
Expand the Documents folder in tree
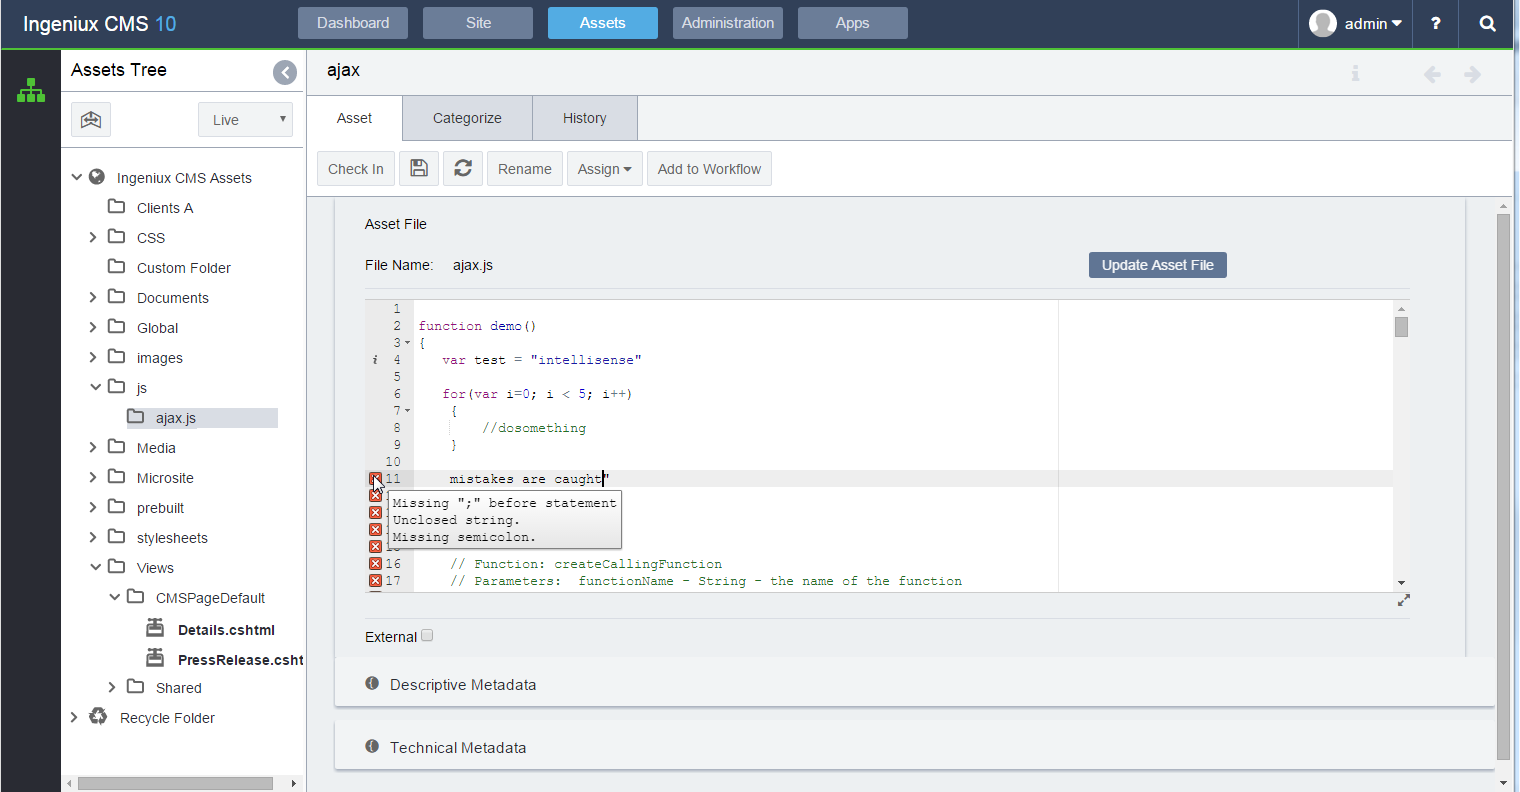click(x=93, y=298)
